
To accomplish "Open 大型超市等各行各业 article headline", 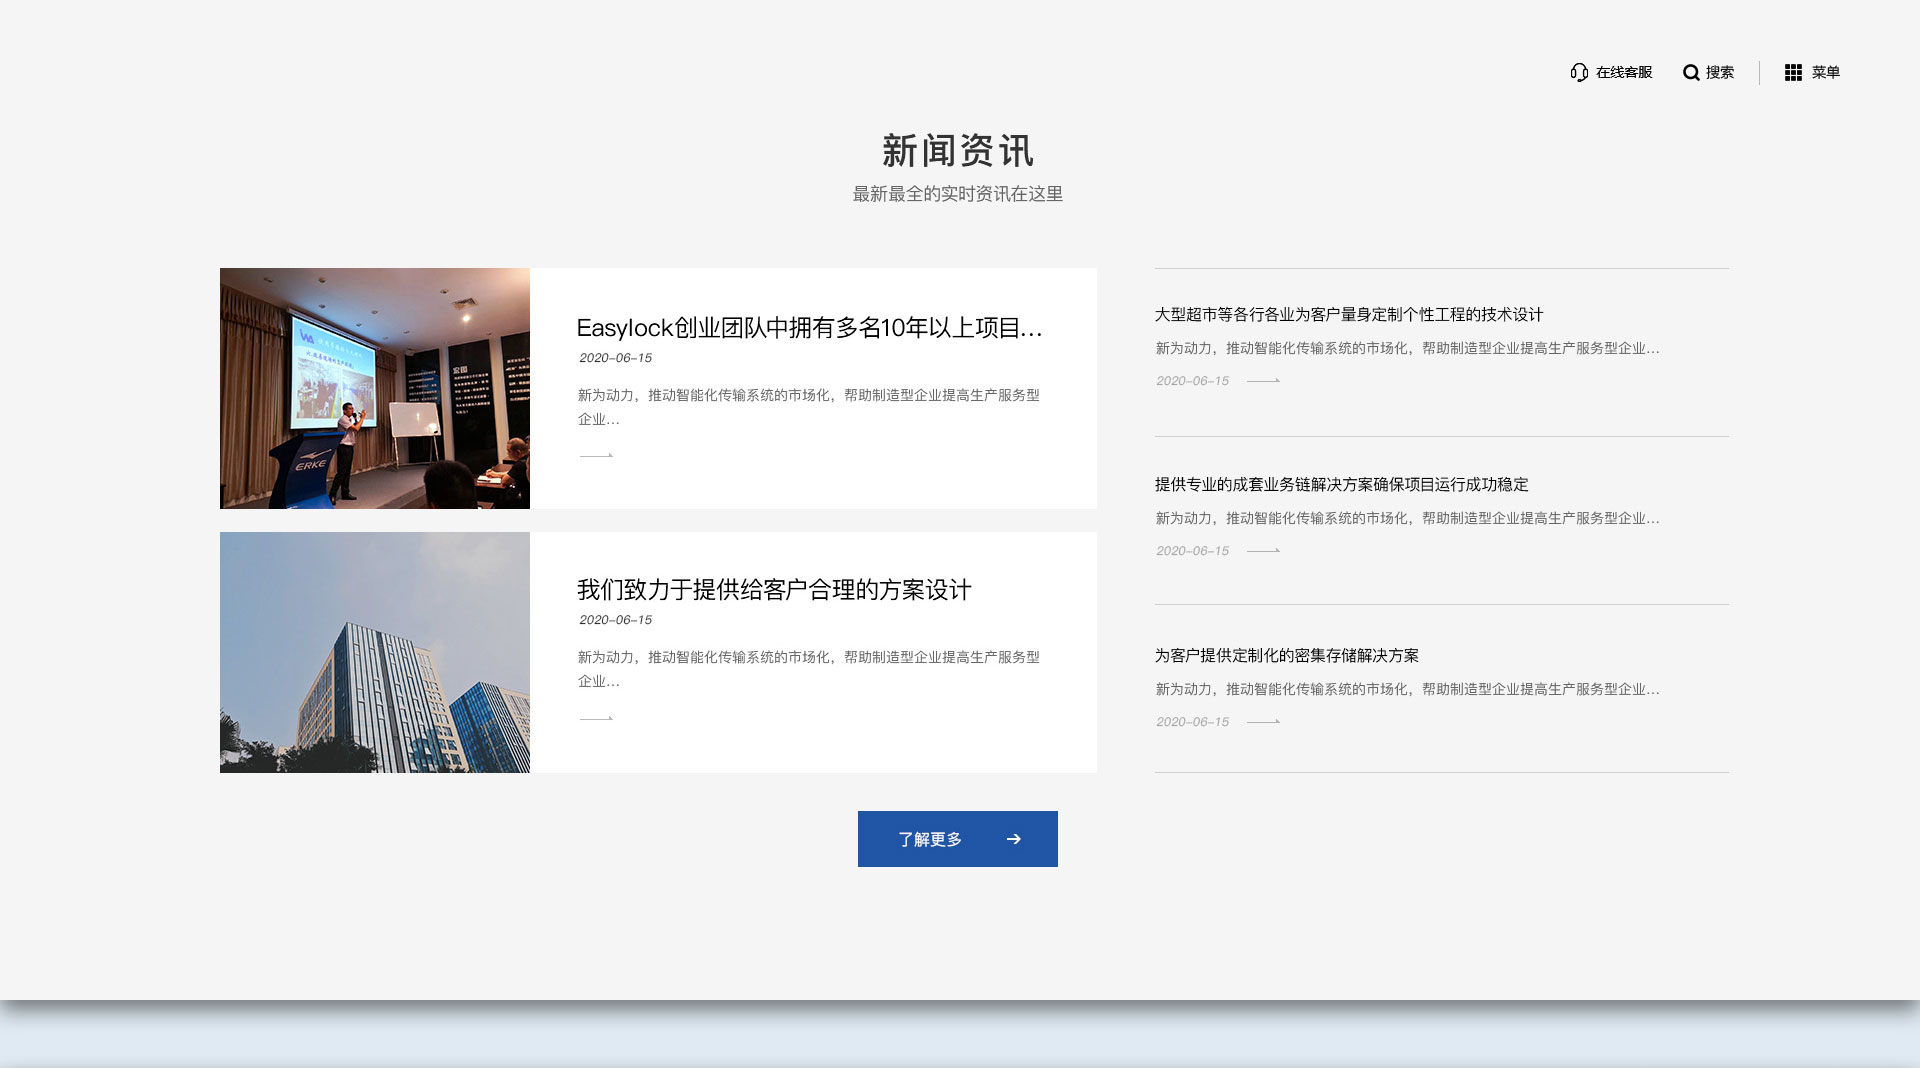I will (x=1348, y=315).
